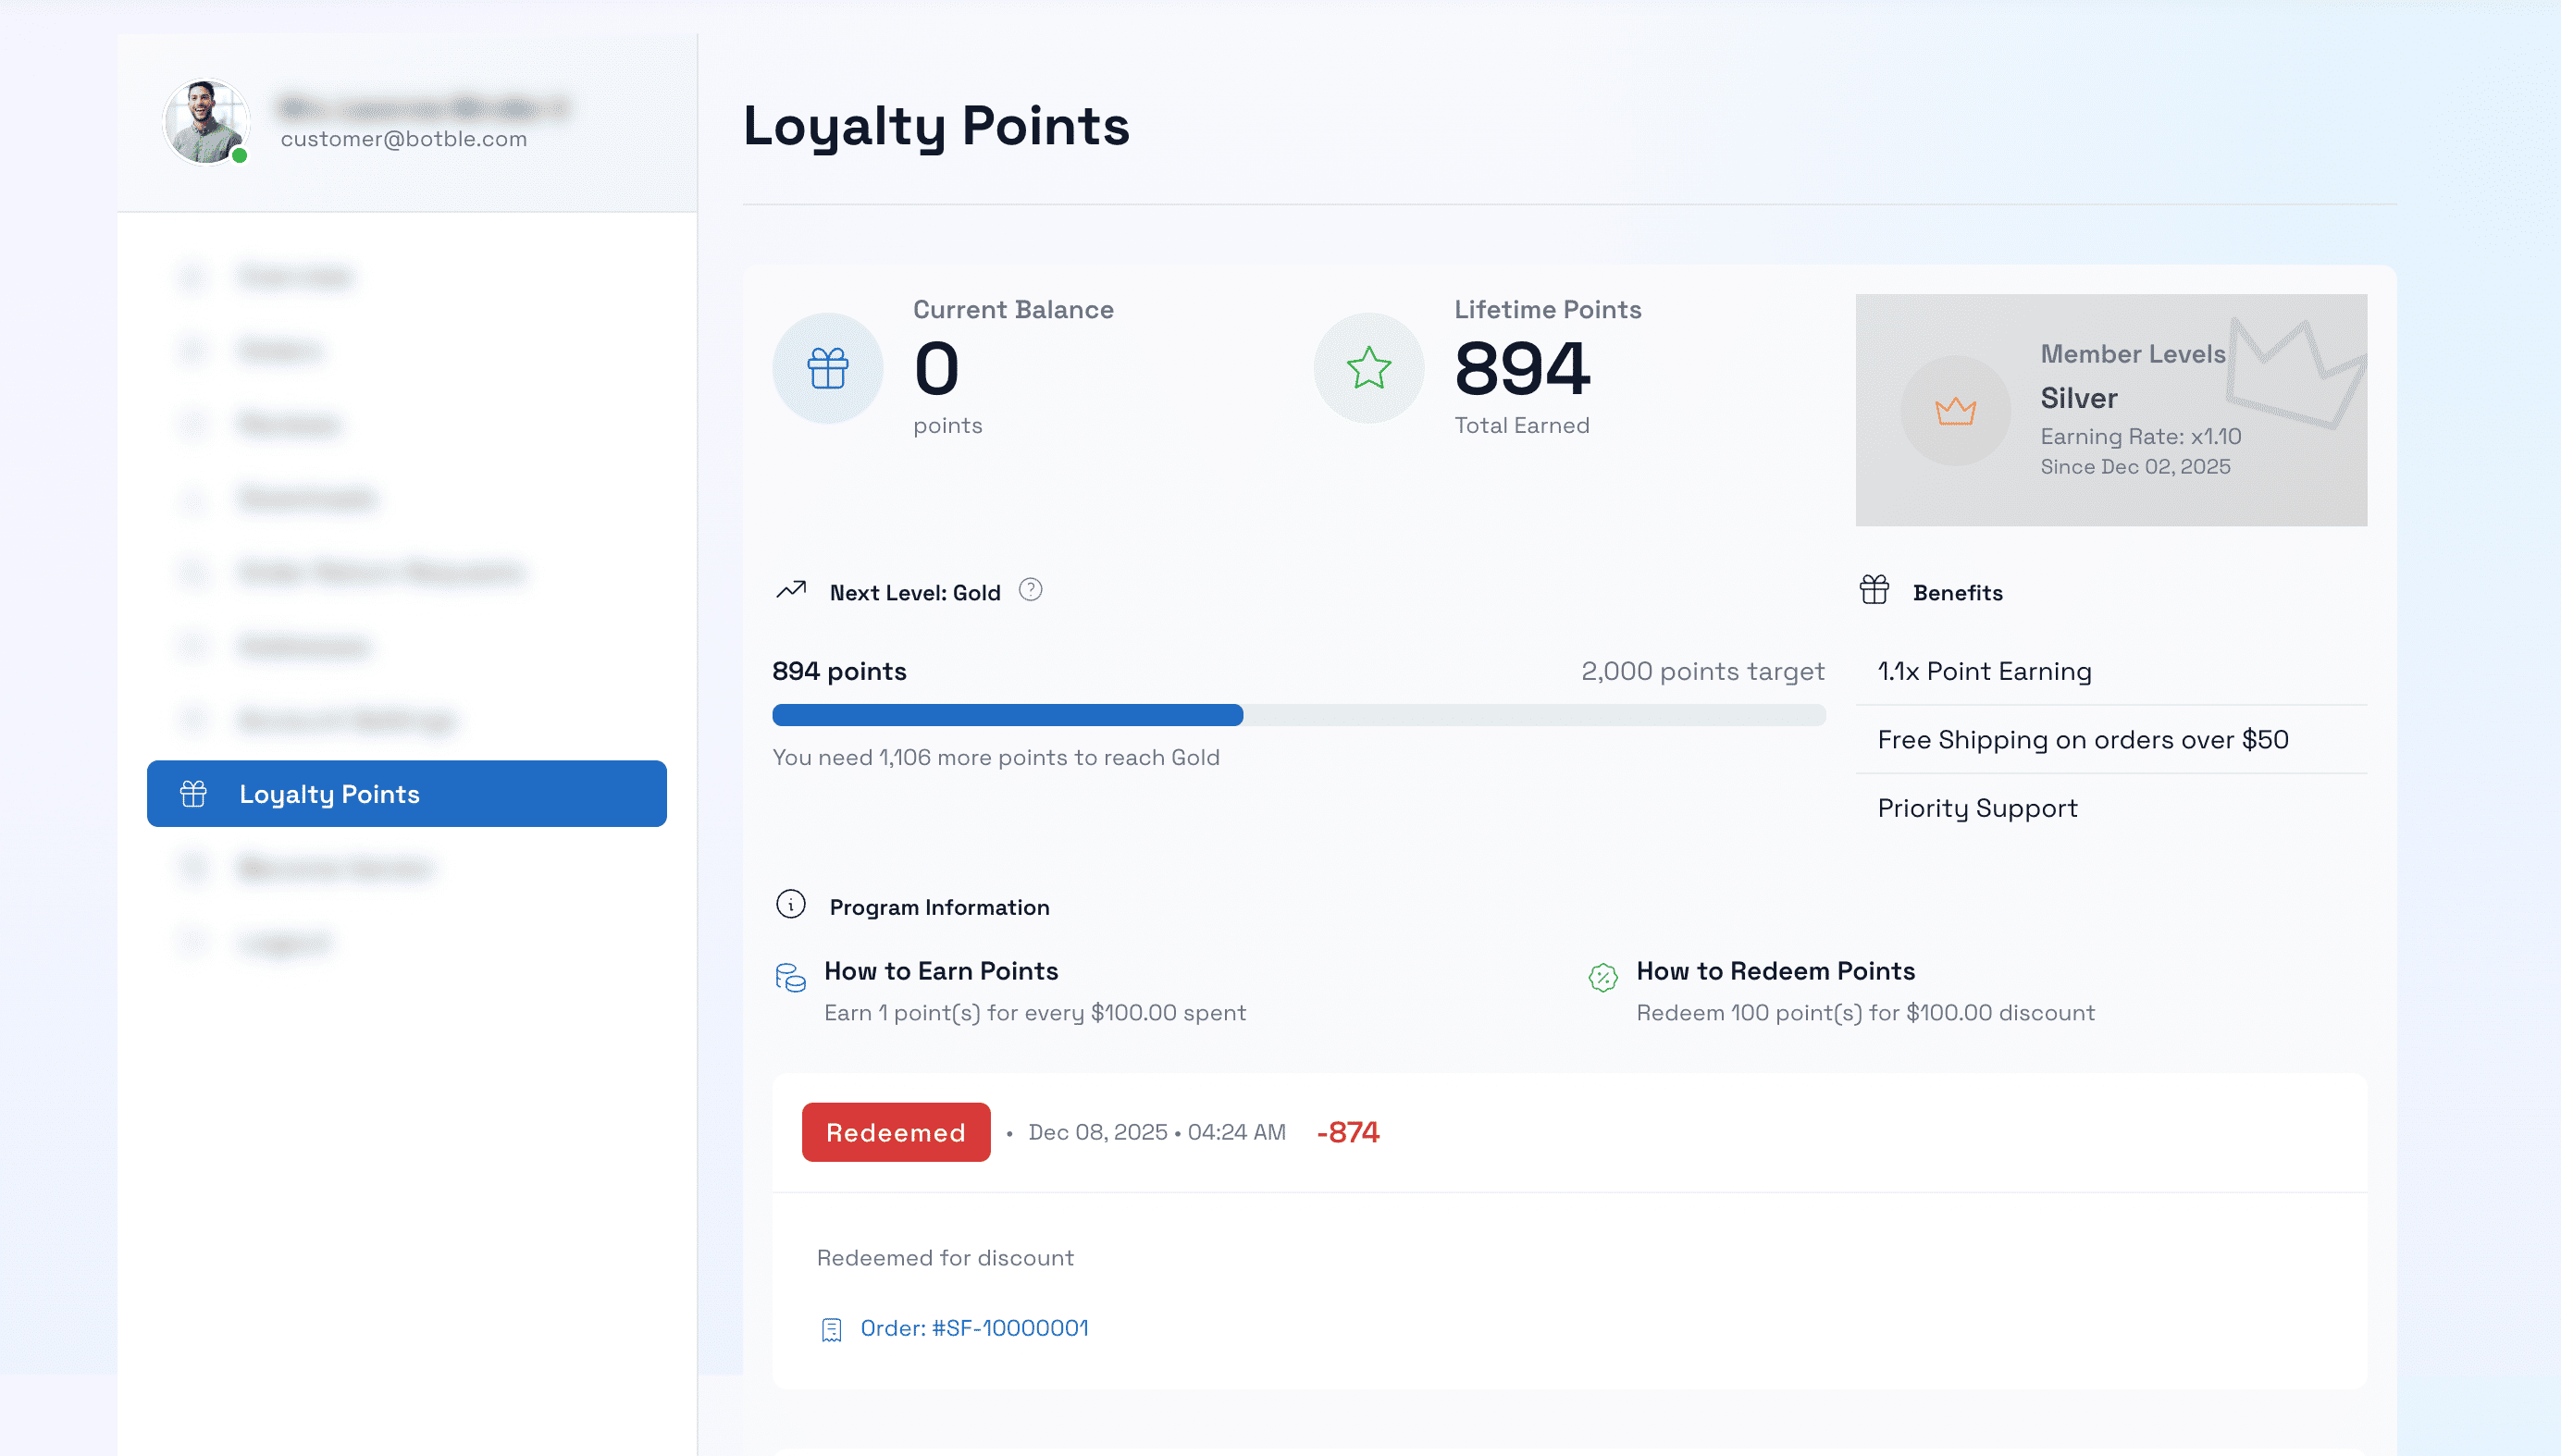Click the info icon next to Program Information
This screenshot has width=2561, height=1456.
click(x=791, y=904)
